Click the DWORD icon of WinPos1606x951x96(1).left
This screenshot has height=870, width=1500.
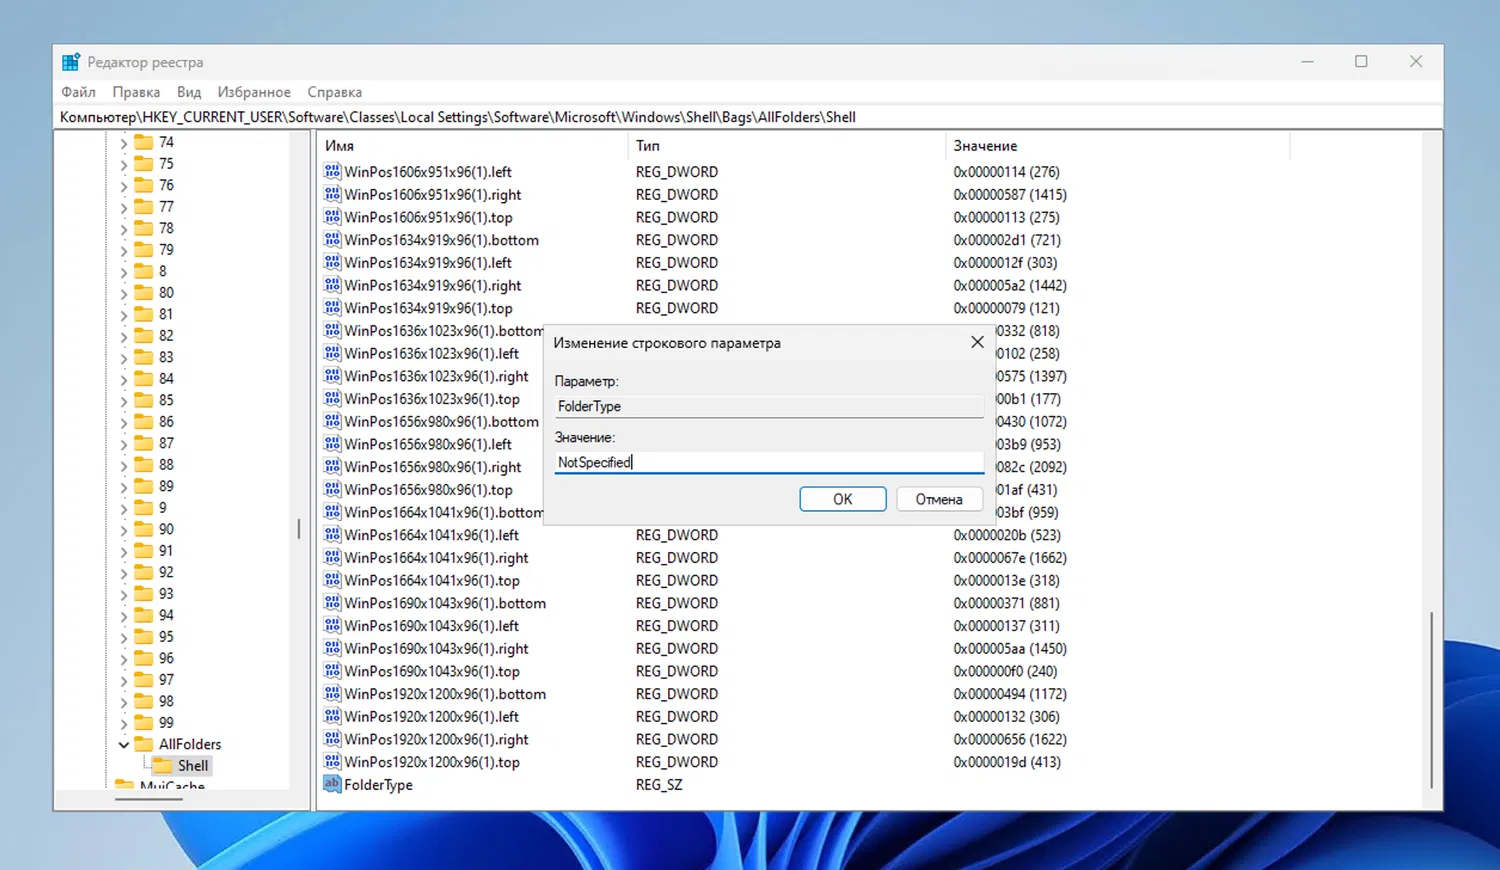(x=332, y=172)
